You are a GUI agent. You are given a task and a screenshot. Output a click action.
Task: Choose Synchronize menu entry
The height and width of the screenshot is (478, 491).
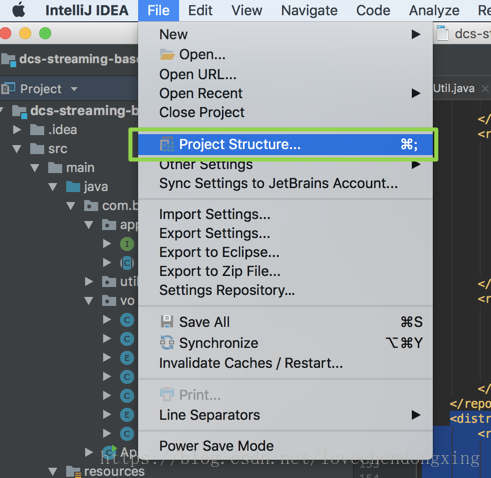pos(285,343)
